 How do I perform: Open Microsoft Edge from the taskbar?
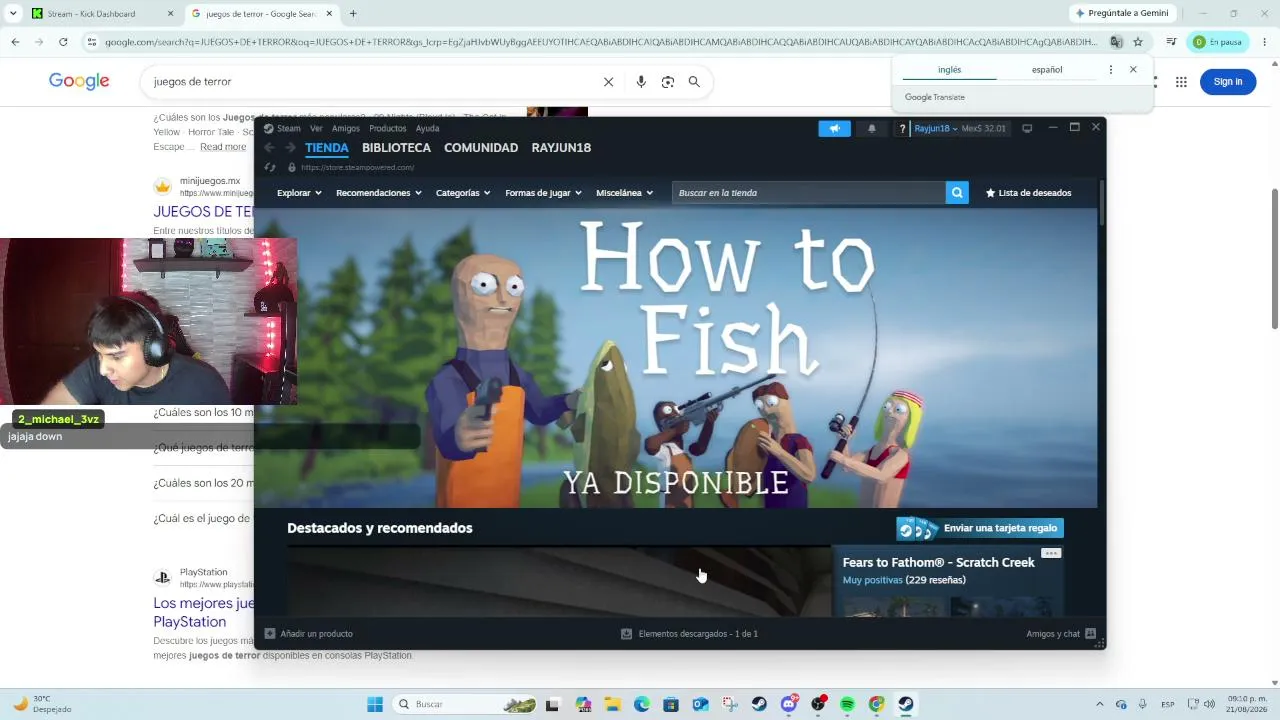click(x=642, y=704)
